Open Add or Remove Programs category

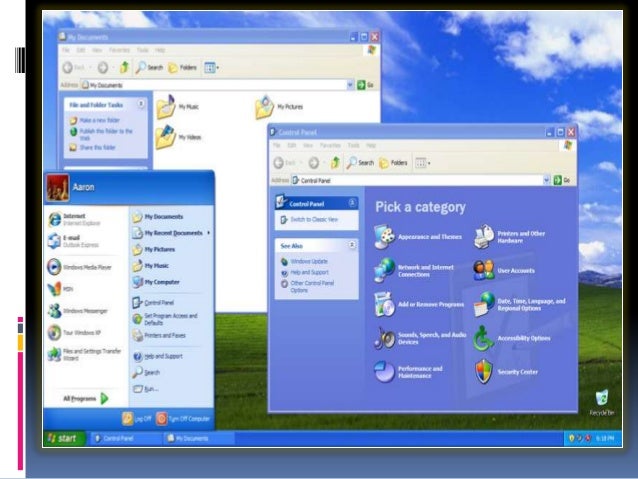pyautogui.click(x=419, y=304)
